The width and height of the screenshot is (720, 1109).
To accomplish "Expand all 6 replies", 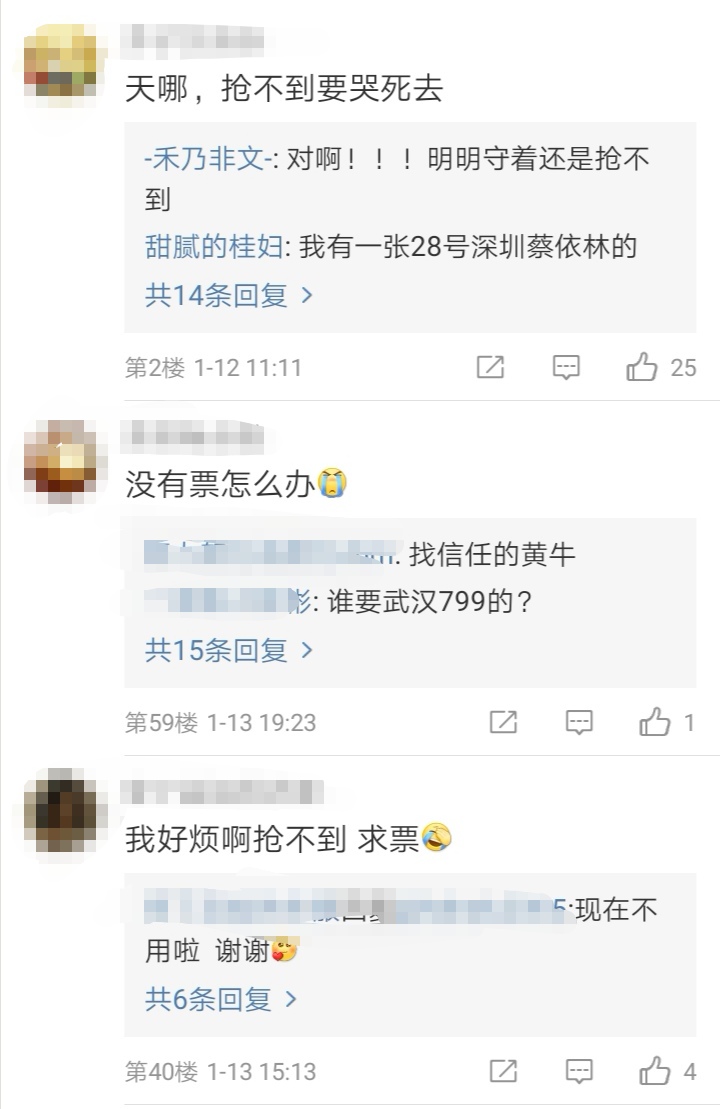I will click(x=221, y=999).
